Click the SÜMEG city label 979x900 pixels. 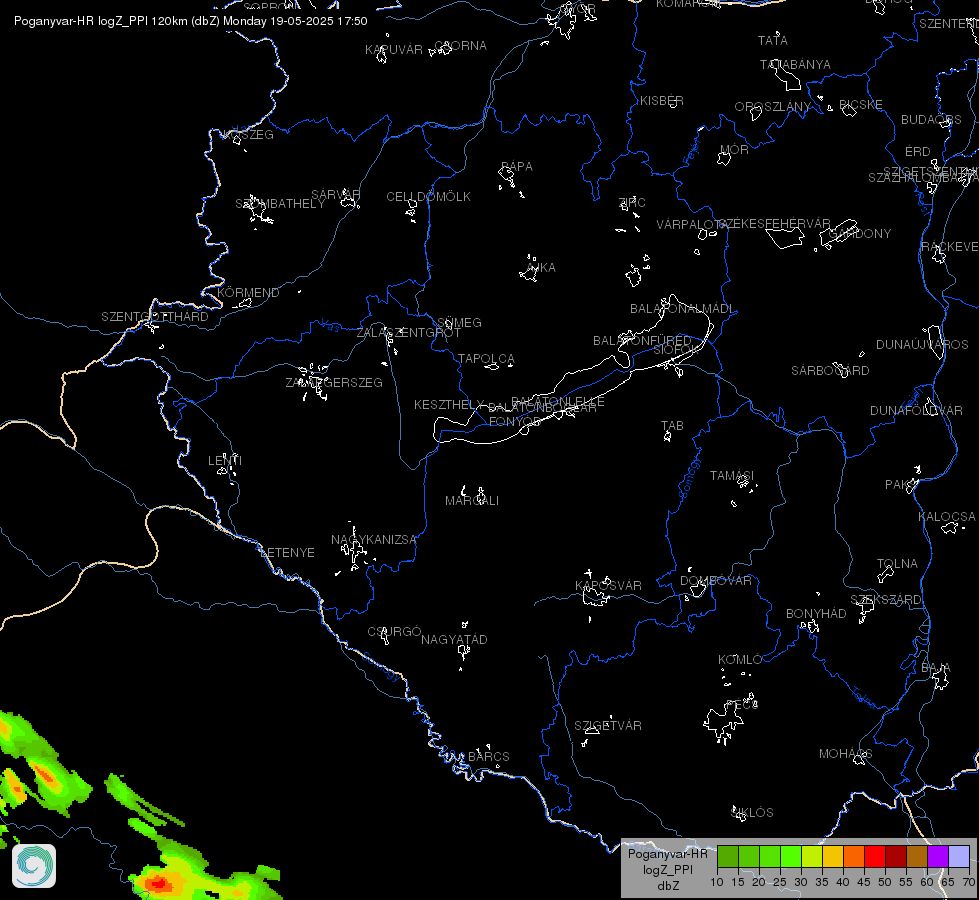459,322
